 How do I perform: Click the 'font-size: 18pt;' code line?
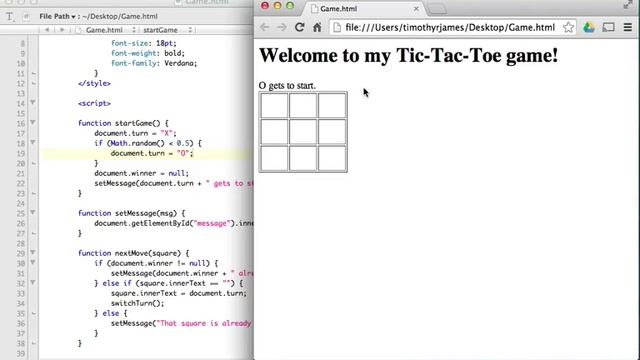click(144, 43)
